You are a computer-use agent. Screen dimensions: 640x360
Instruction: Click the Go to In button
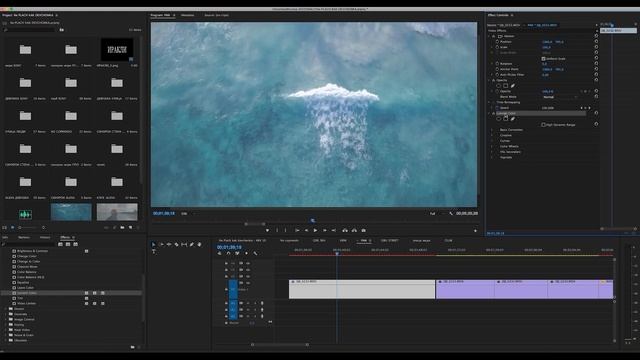pyautogui.click(x=297, y=231)
